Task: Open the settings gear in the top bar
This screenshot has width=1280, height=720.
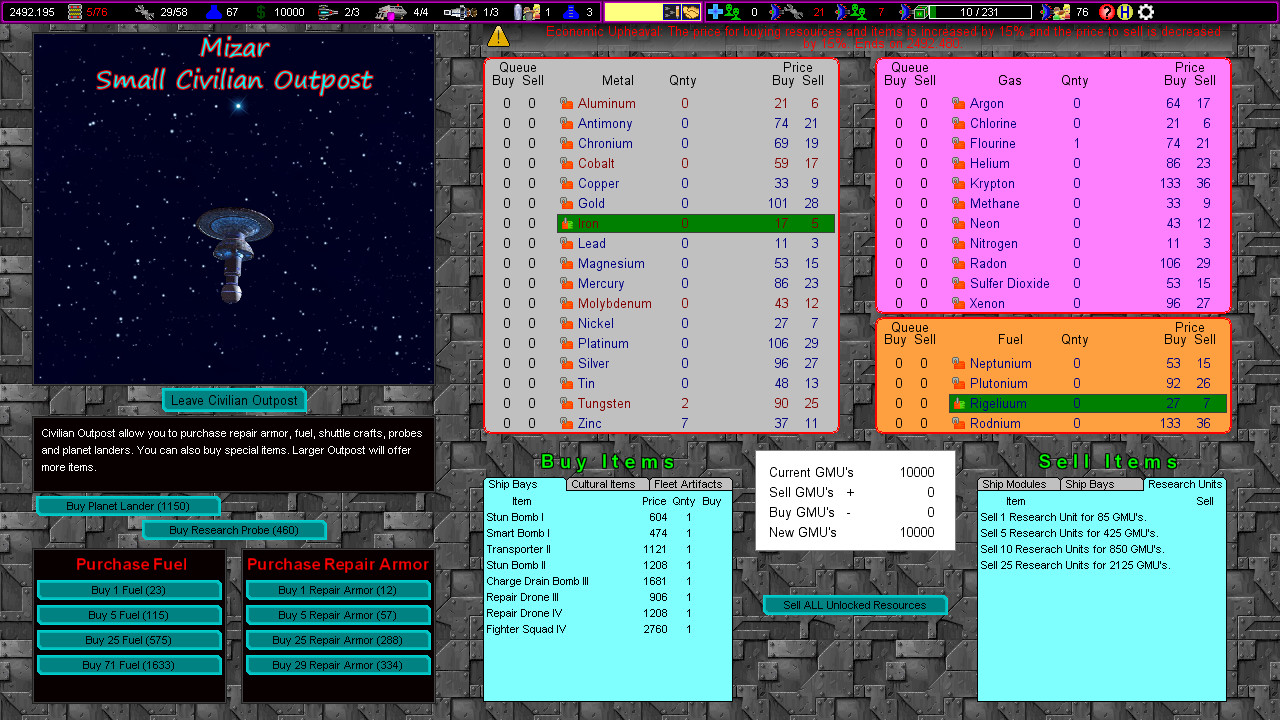Action: [1145, 12]
